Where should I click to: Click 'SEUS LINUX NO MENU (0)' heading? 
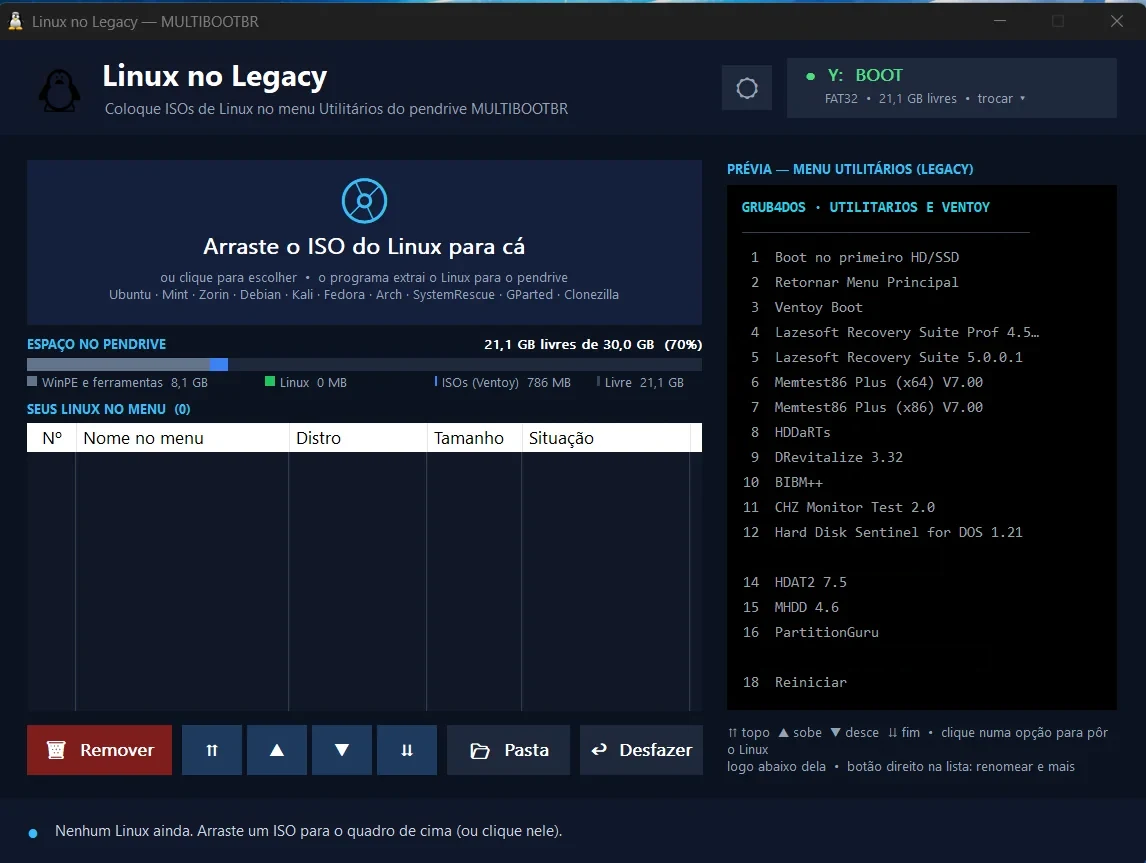coord(109,409)
